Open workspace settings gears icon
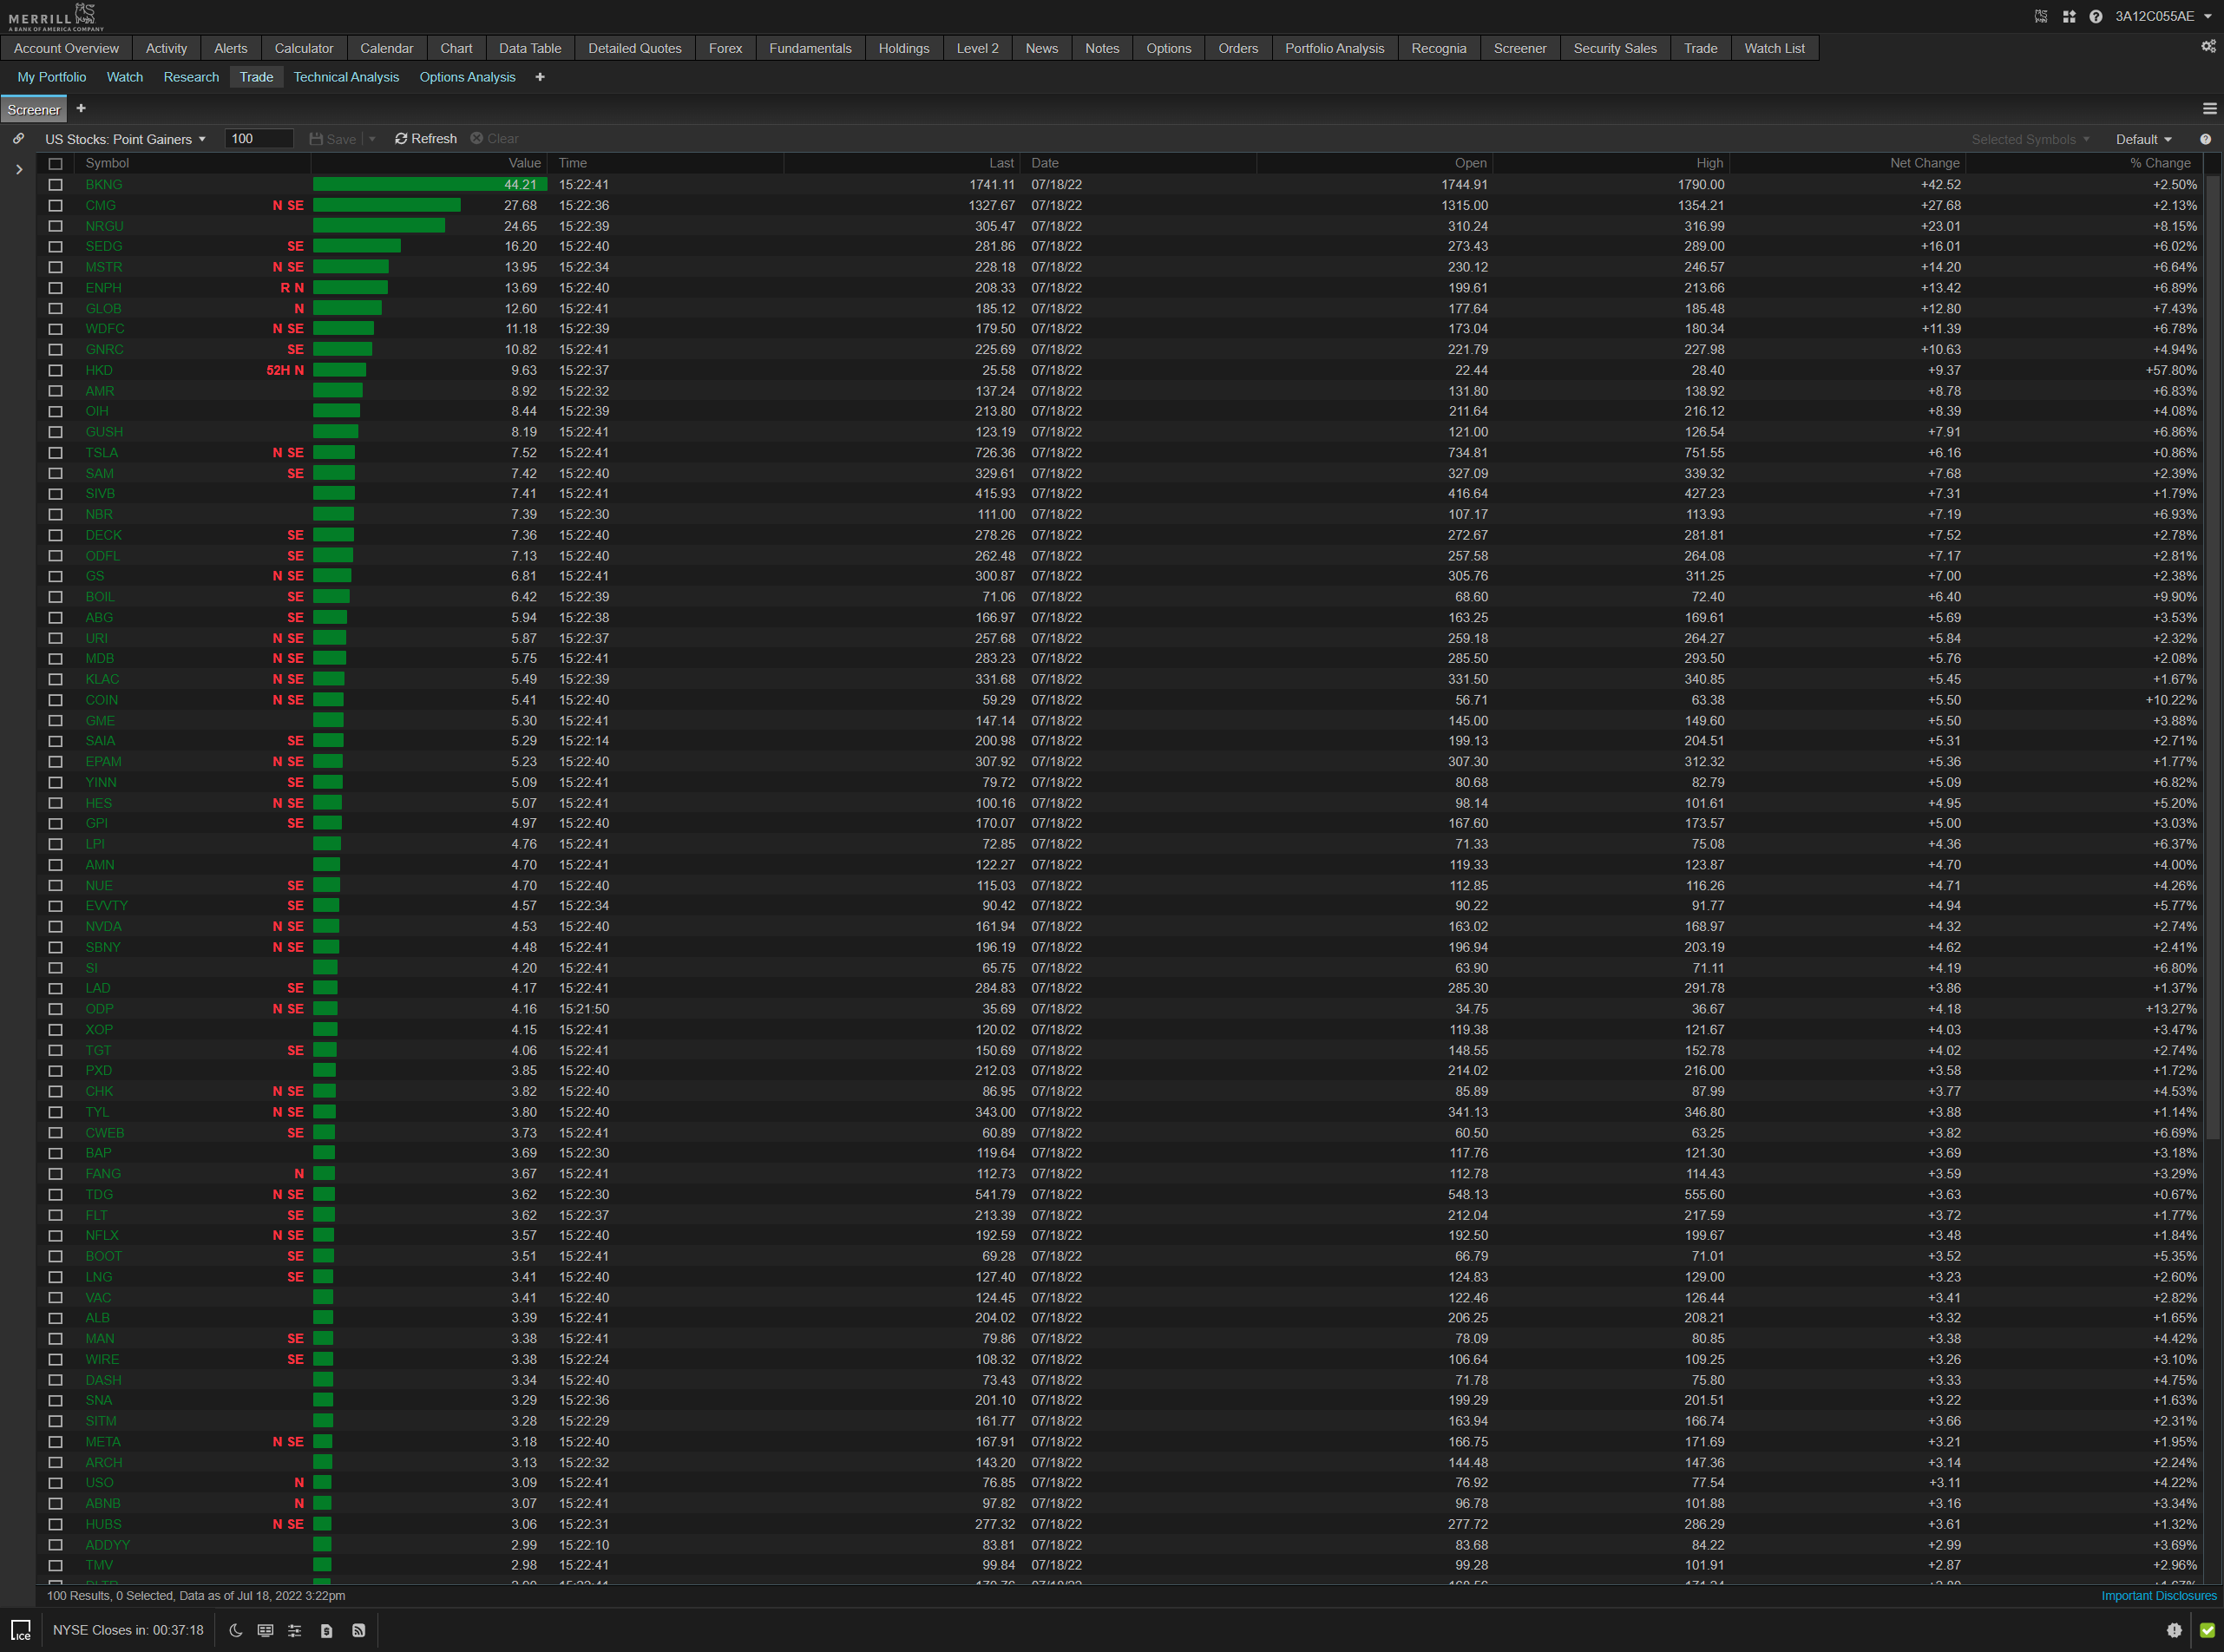 [x=2208, y=47]
